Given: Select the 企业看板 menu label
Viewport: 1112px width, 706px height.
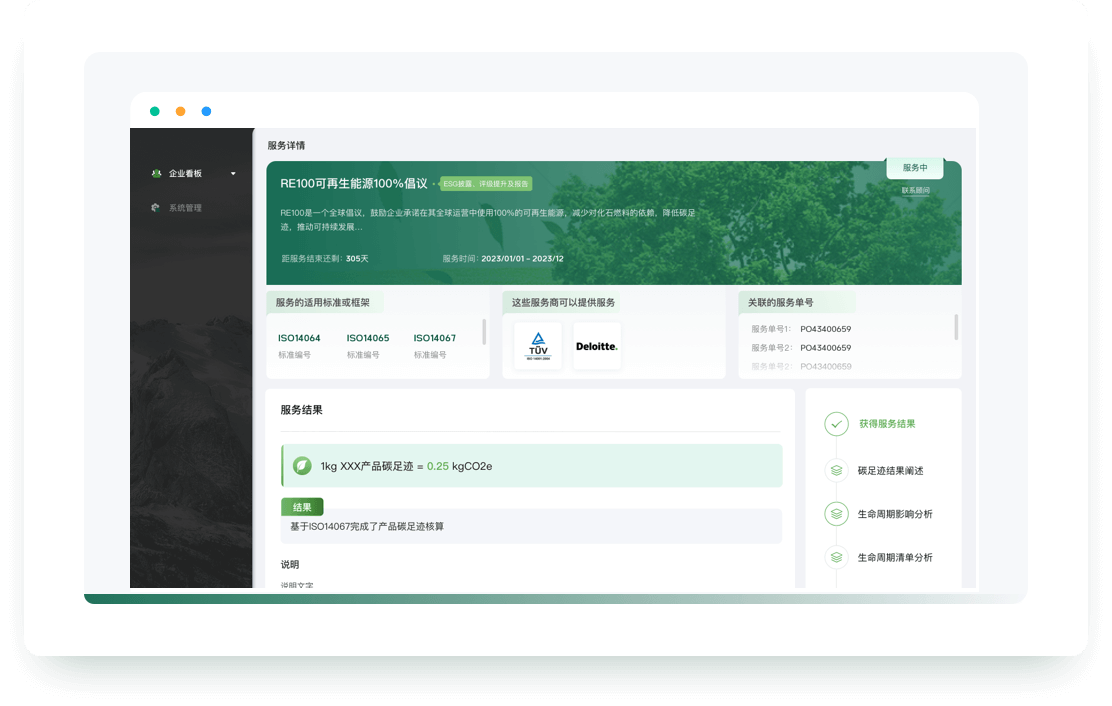Looking at the screenshot, I should 185,173.
